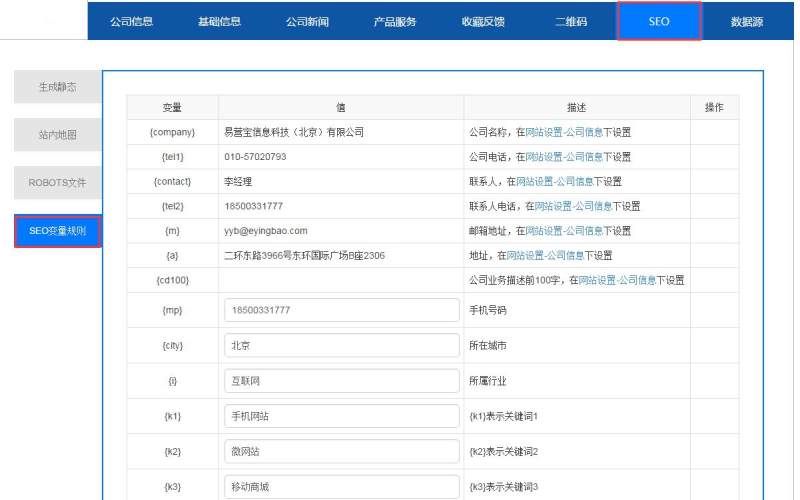Screen dimensions: 800x500
Task: Click the 生成静态 sidebar button
Action: 57,87
